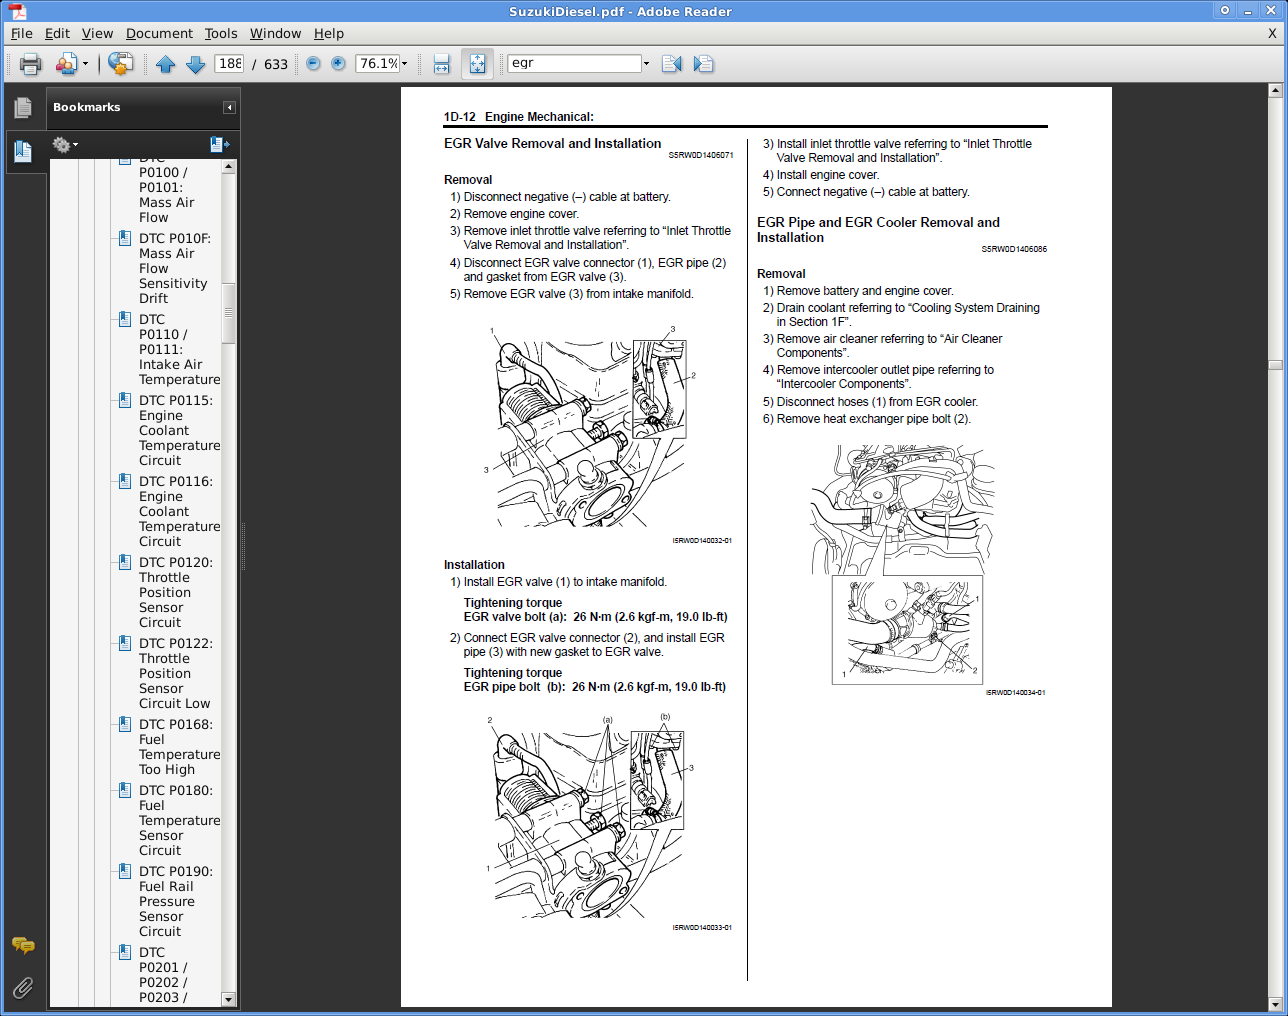This screenshot has width=1288, height=1016.
Task: Toggle the fit one full page icon
Action: coord(477,64)
